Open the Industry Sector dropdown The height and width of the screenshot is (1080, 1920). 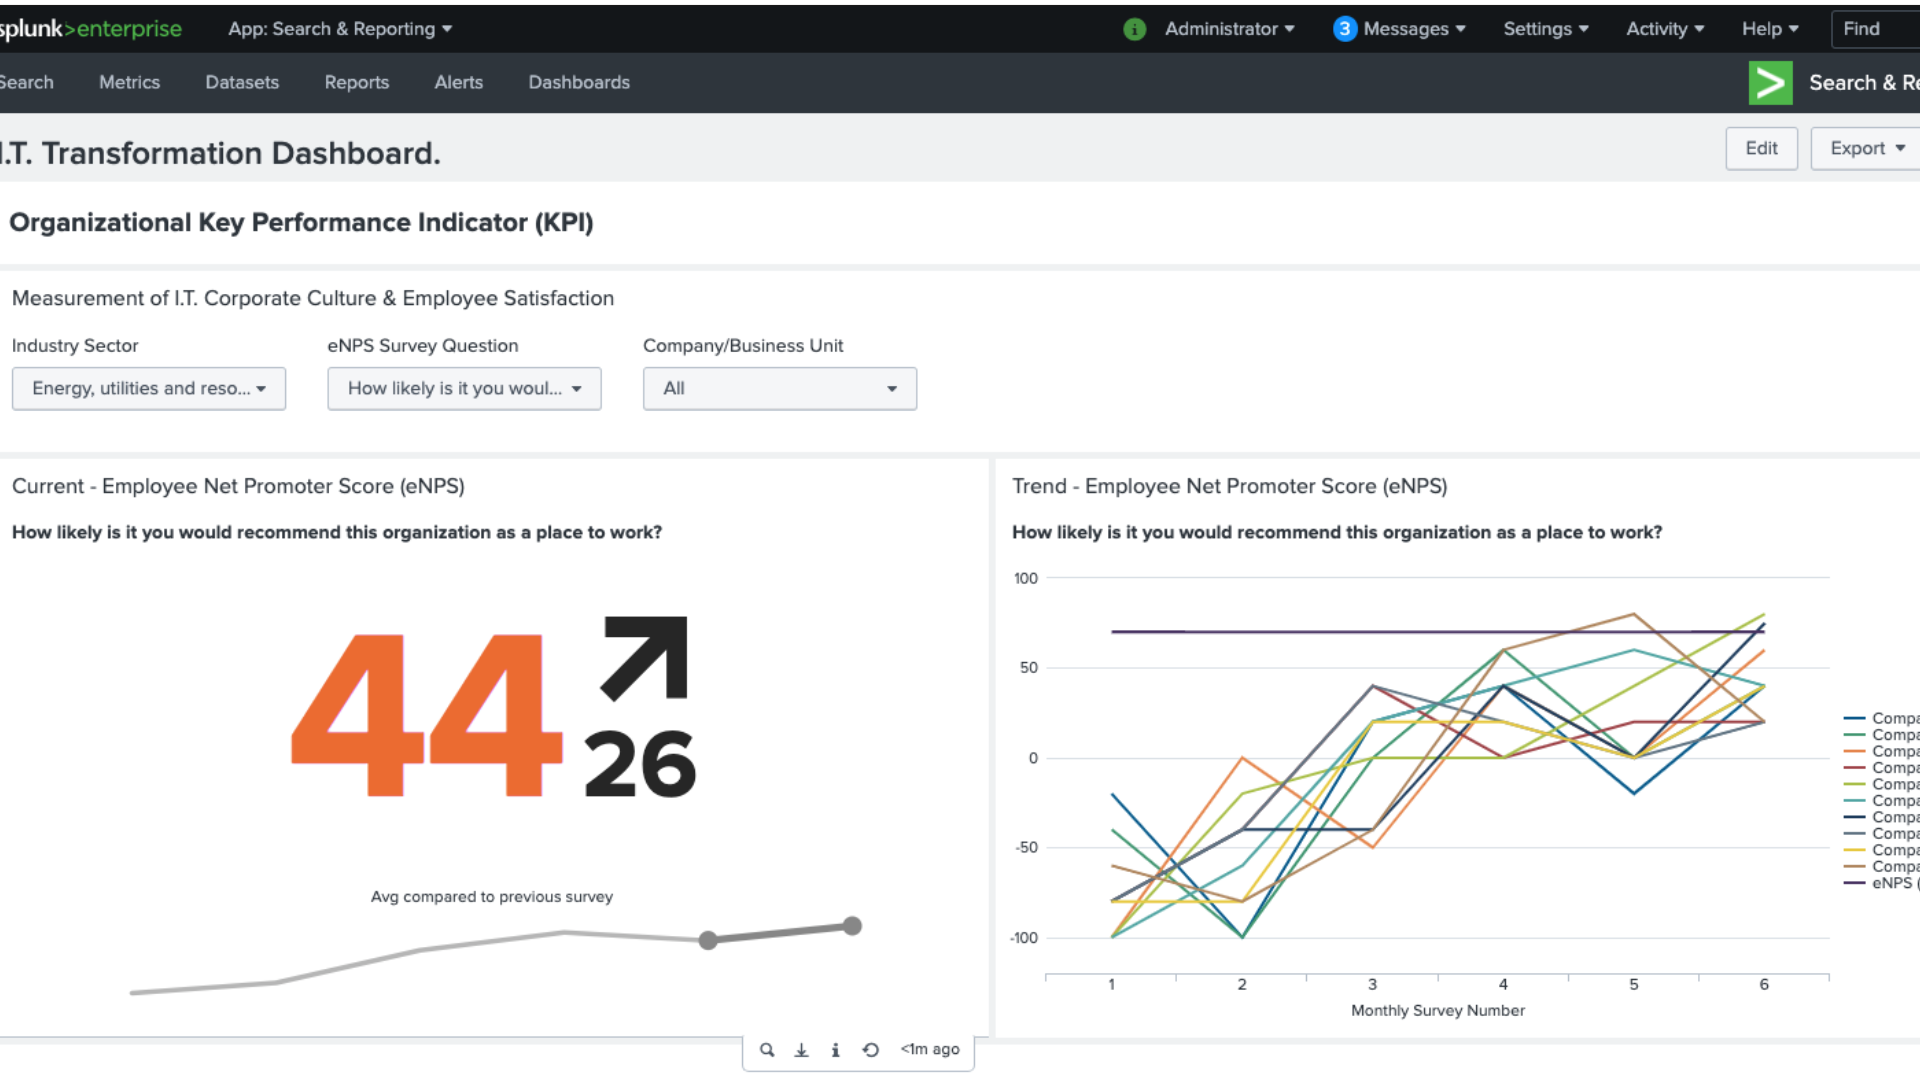pos(149,388)
